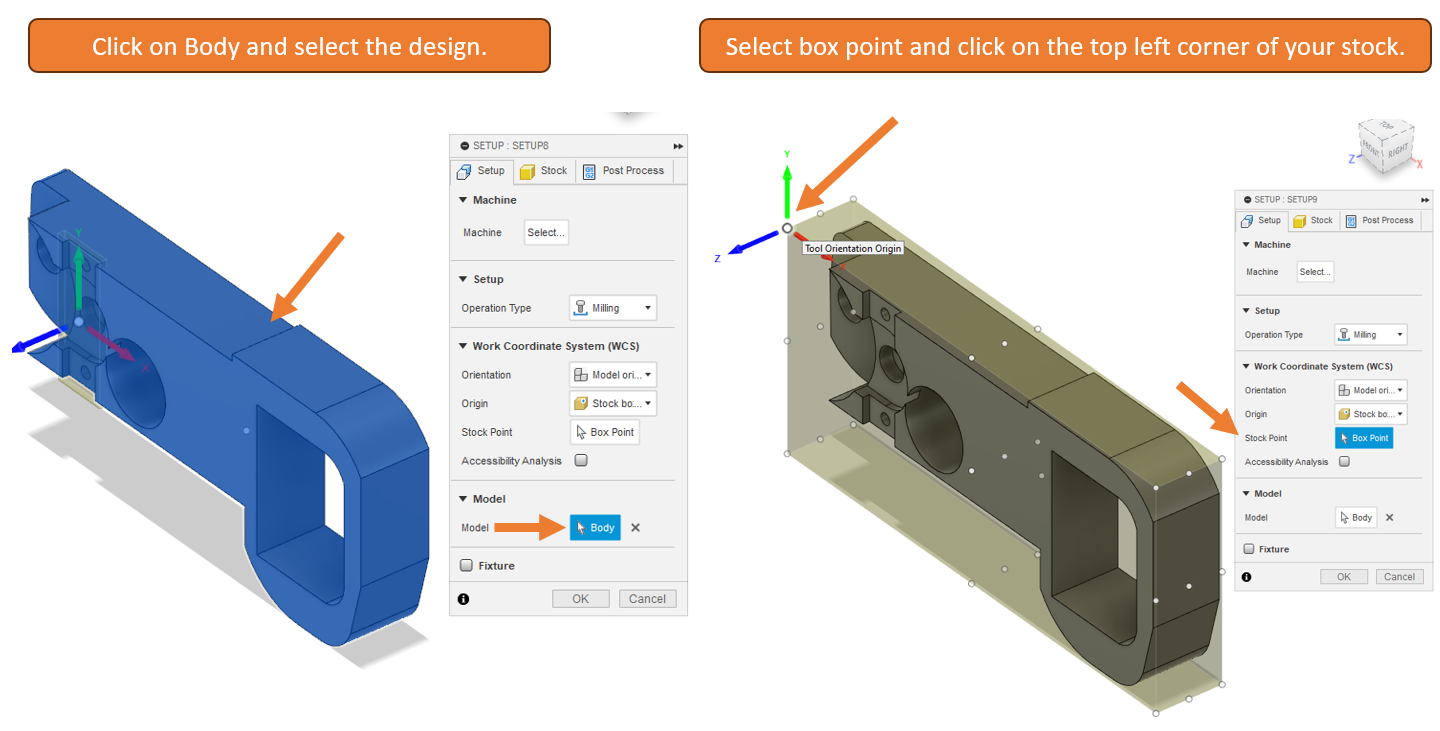1440x731 pixels.
Task: Collapse Work Coordinate System section in SETUP8
Action: 463,346
